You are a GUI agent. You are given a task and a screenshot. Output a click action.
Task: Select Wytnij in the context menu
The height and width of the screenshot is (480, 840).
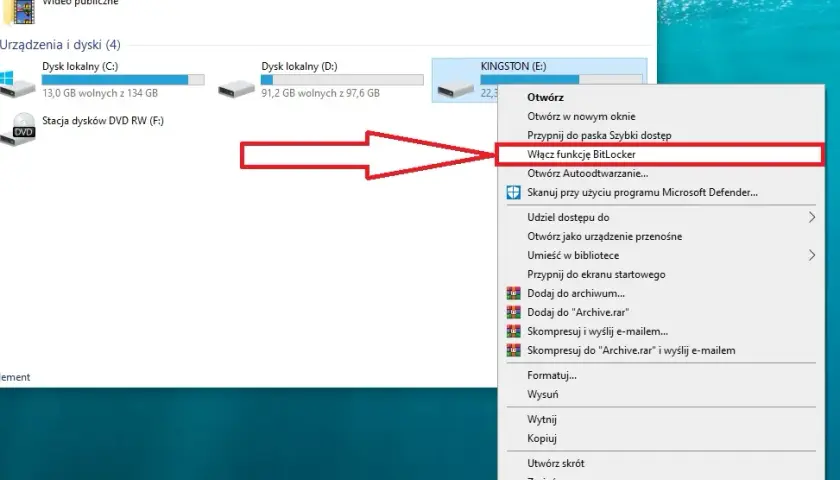tap(542, 419)
